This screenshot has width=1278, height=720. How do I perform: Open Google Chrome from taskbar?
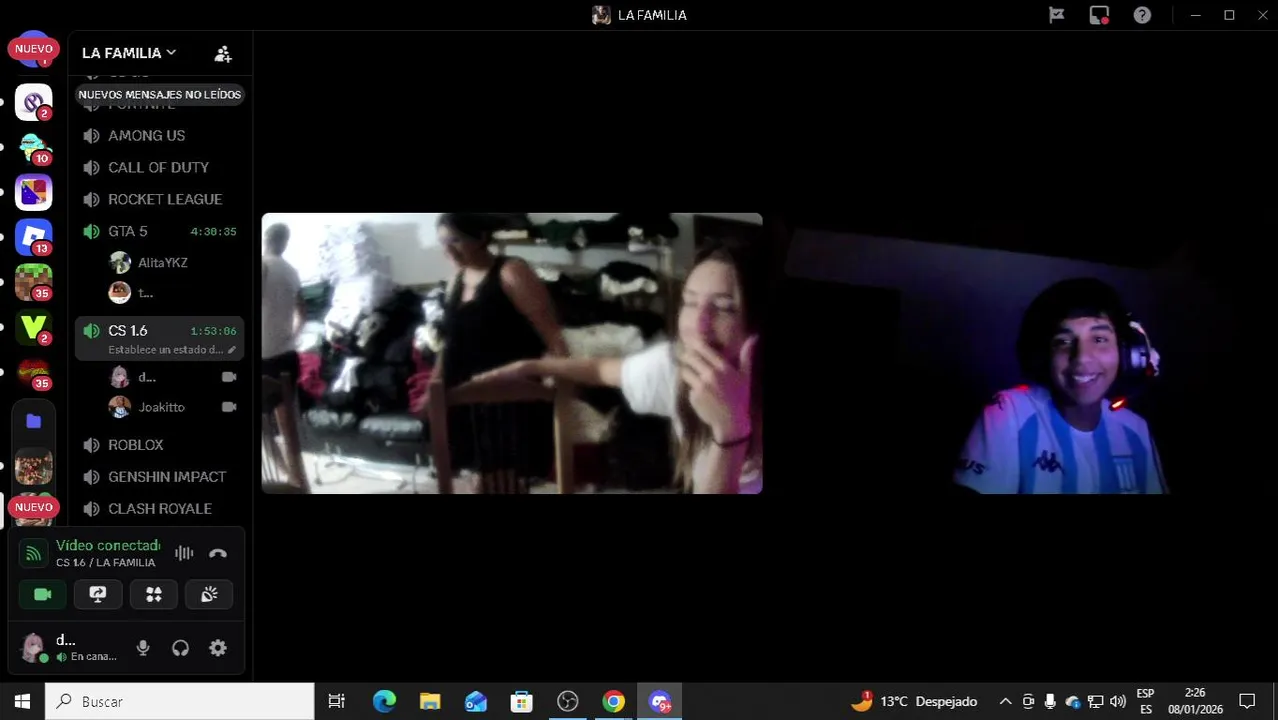click(614, 701)
